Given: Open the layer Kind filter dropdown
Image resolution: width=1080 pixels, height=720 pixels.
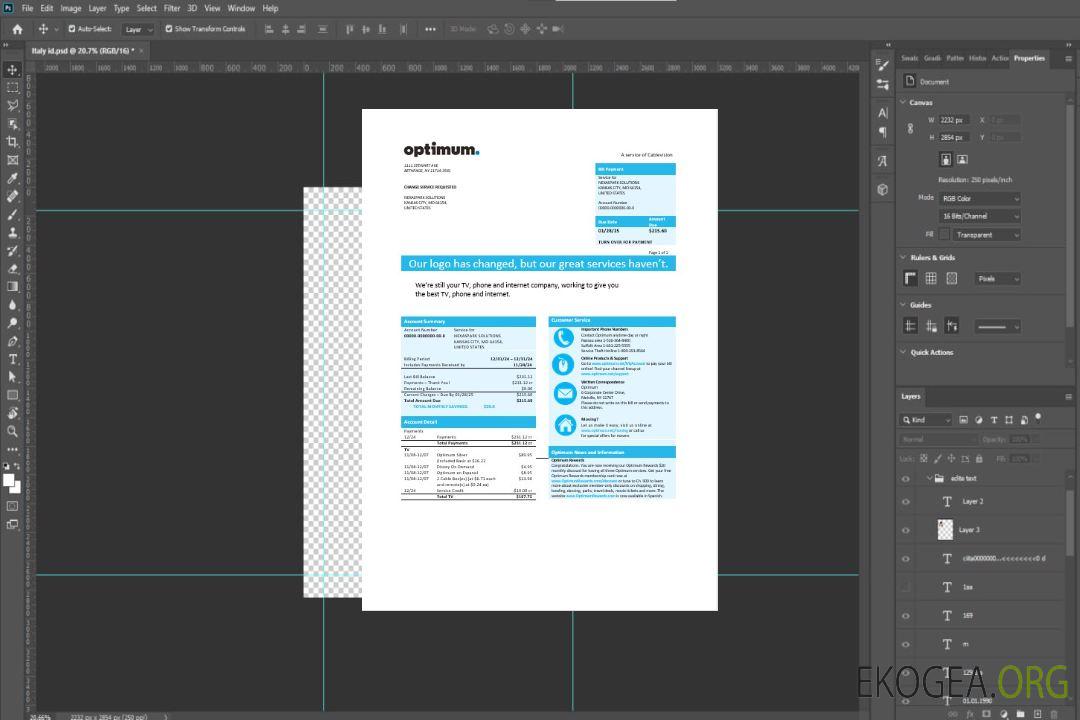Looking at the screenshot, I should point(926,420).
